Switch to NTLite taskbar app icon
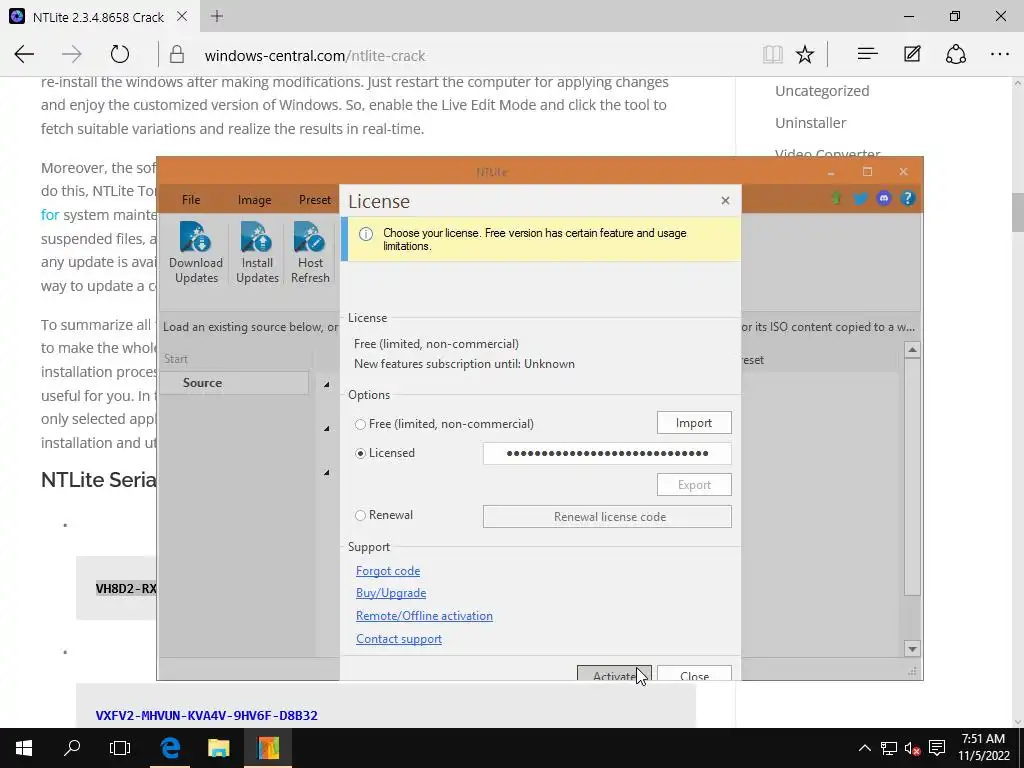Viewport: 1024px width, 768px height. click(268, 748)
